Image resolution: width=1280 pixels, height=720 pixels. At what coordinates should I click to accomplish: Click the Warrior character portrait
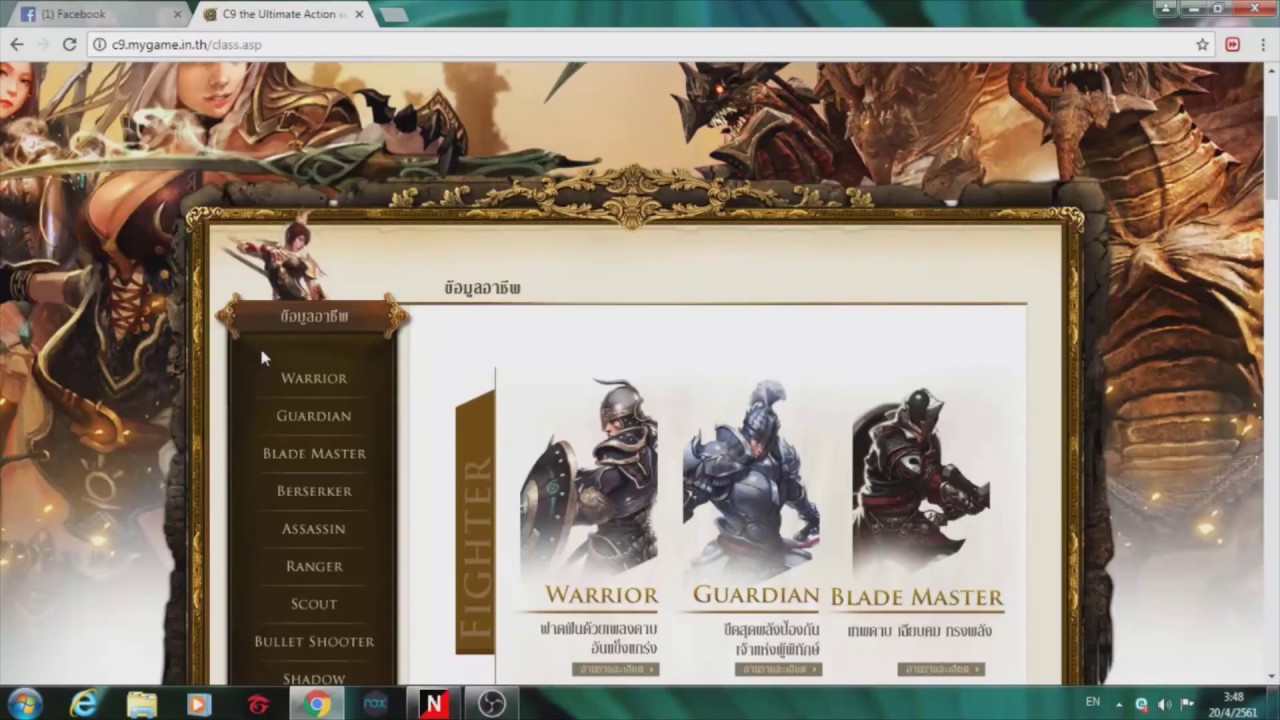(590, 475)
